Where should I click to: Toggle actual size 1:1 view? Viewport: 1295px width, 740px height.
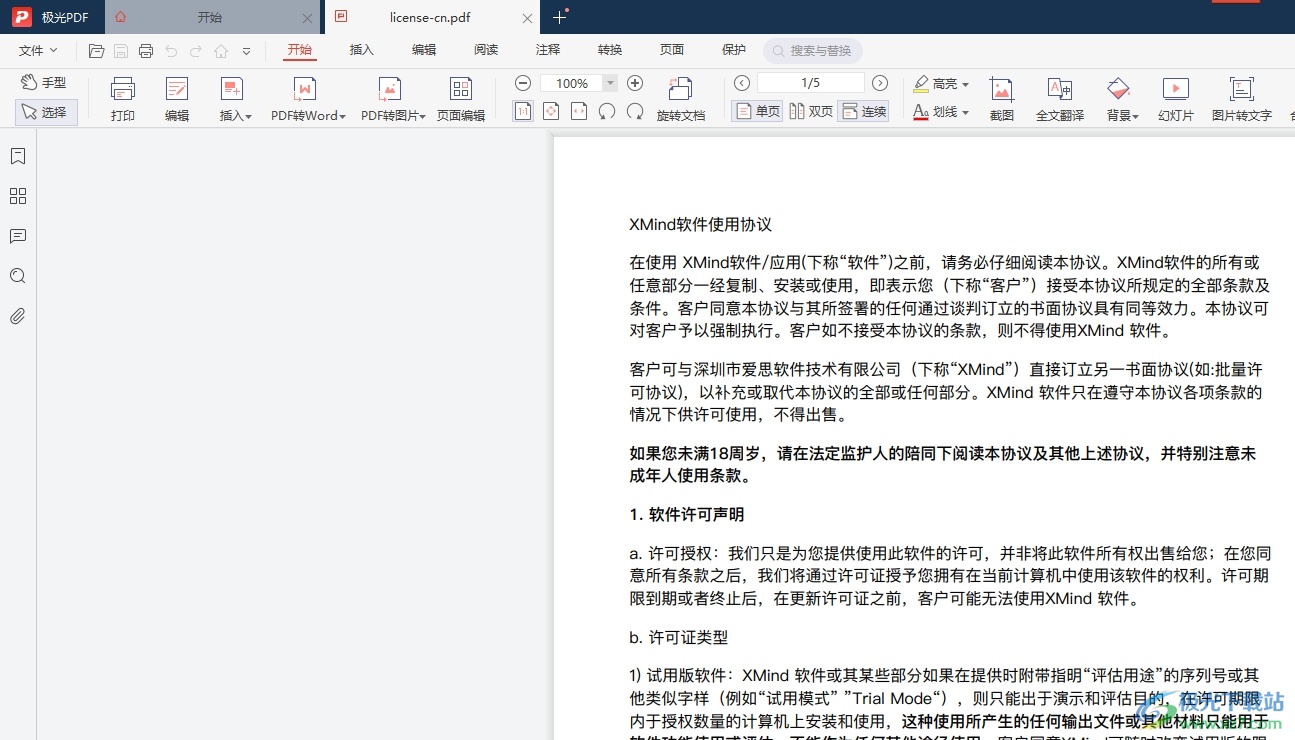pyautogui.click(x=523, y=111)
